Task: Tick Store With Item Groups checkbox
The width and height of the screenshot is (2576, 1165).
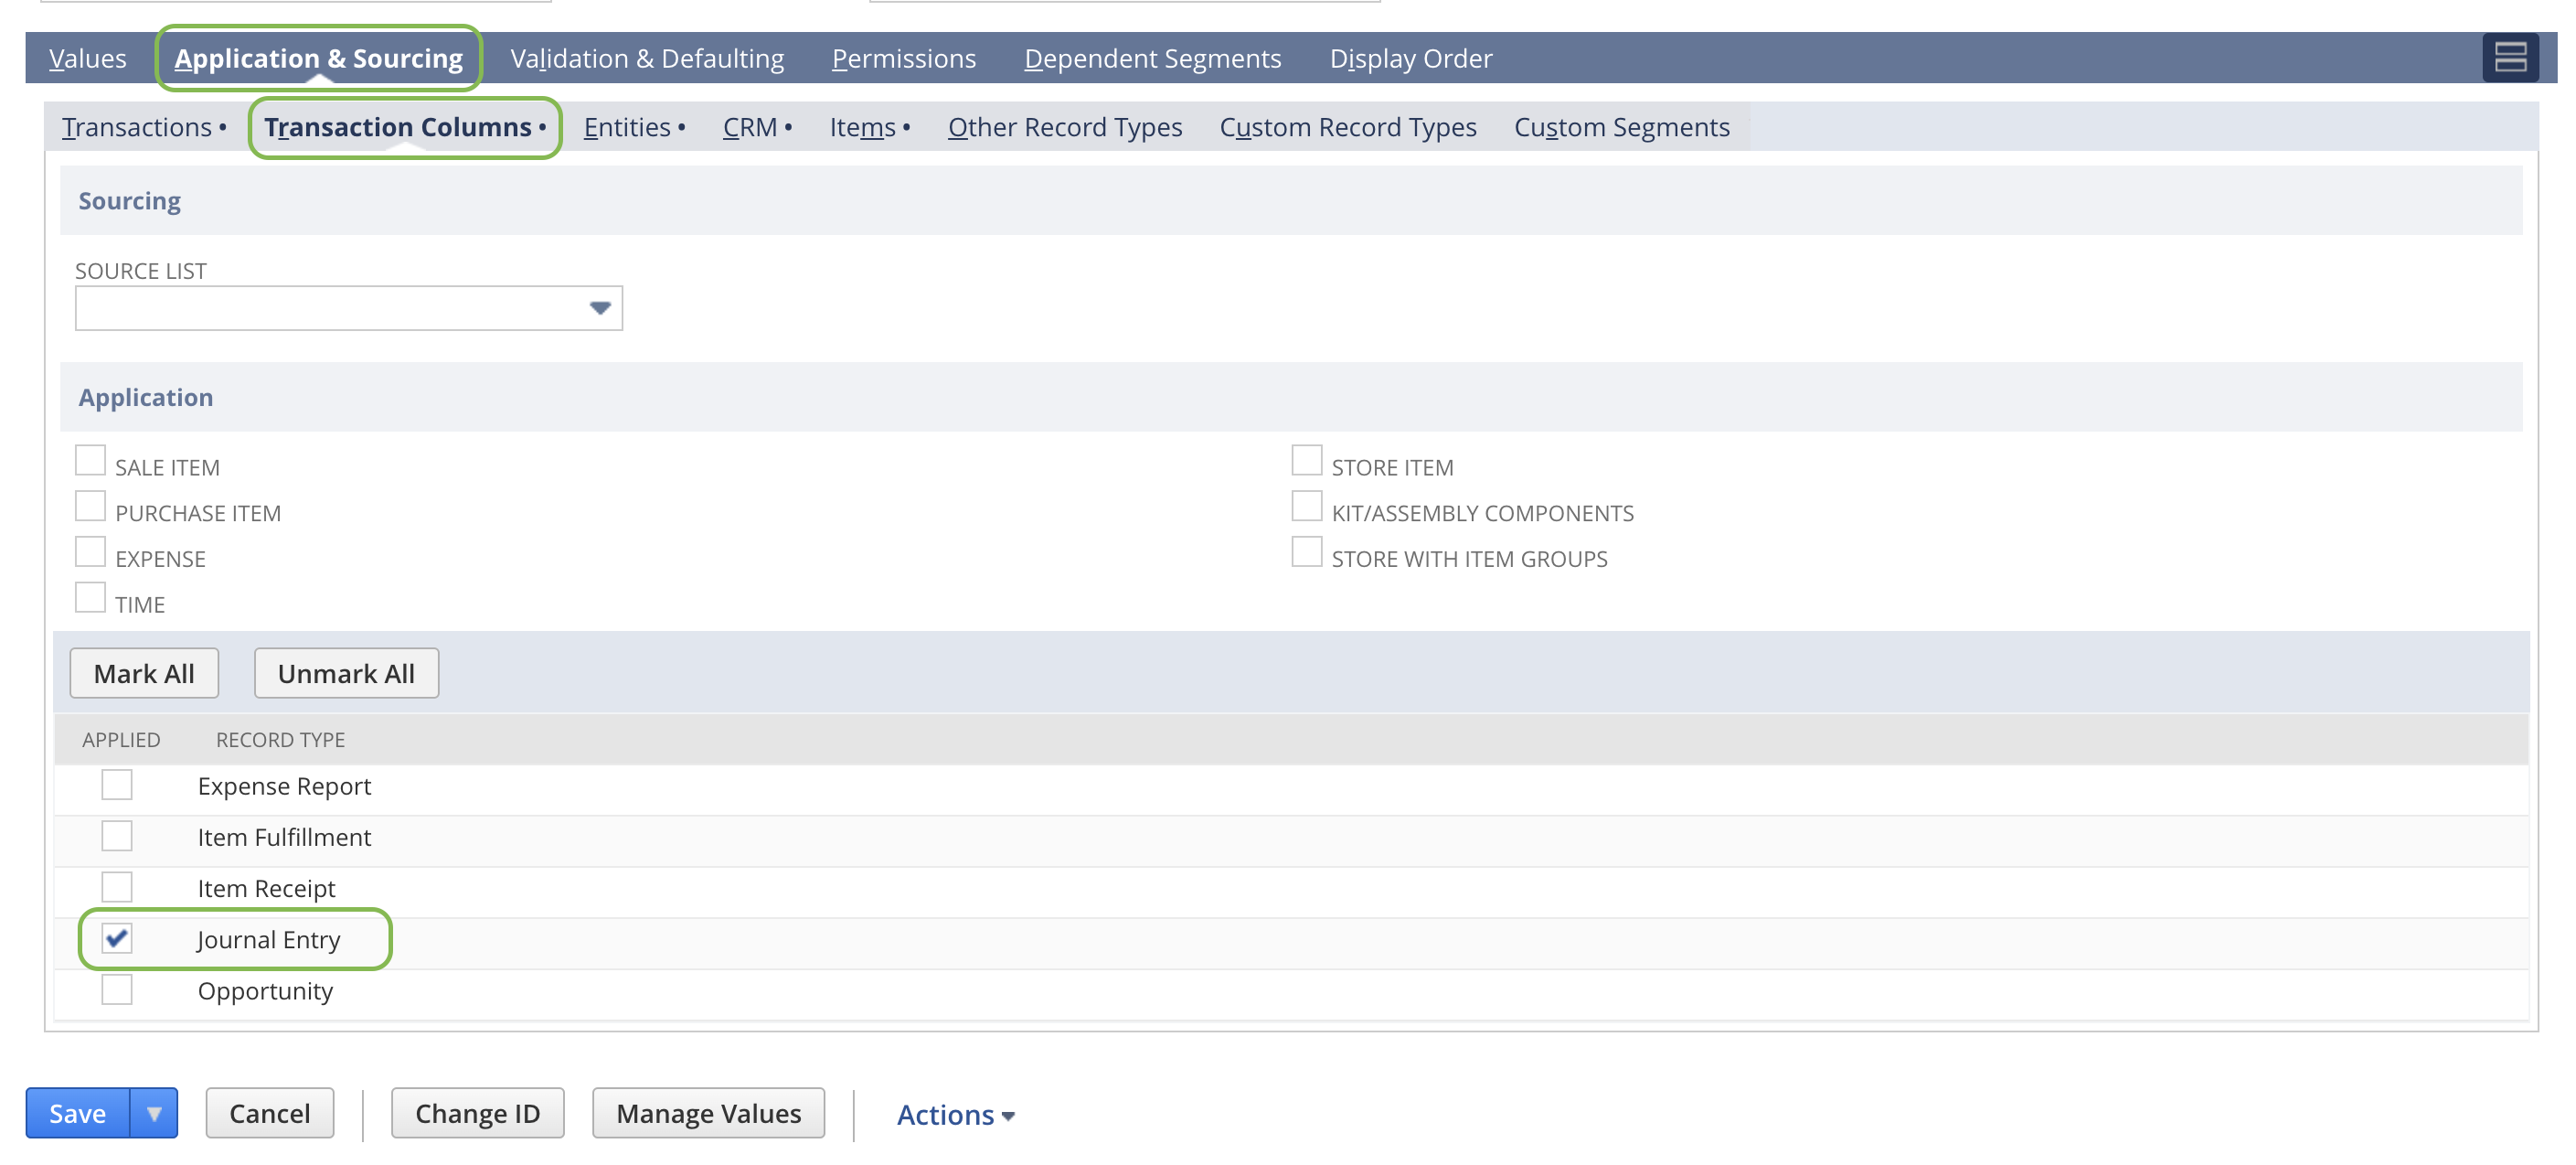Action: (x=1306, y=552)
